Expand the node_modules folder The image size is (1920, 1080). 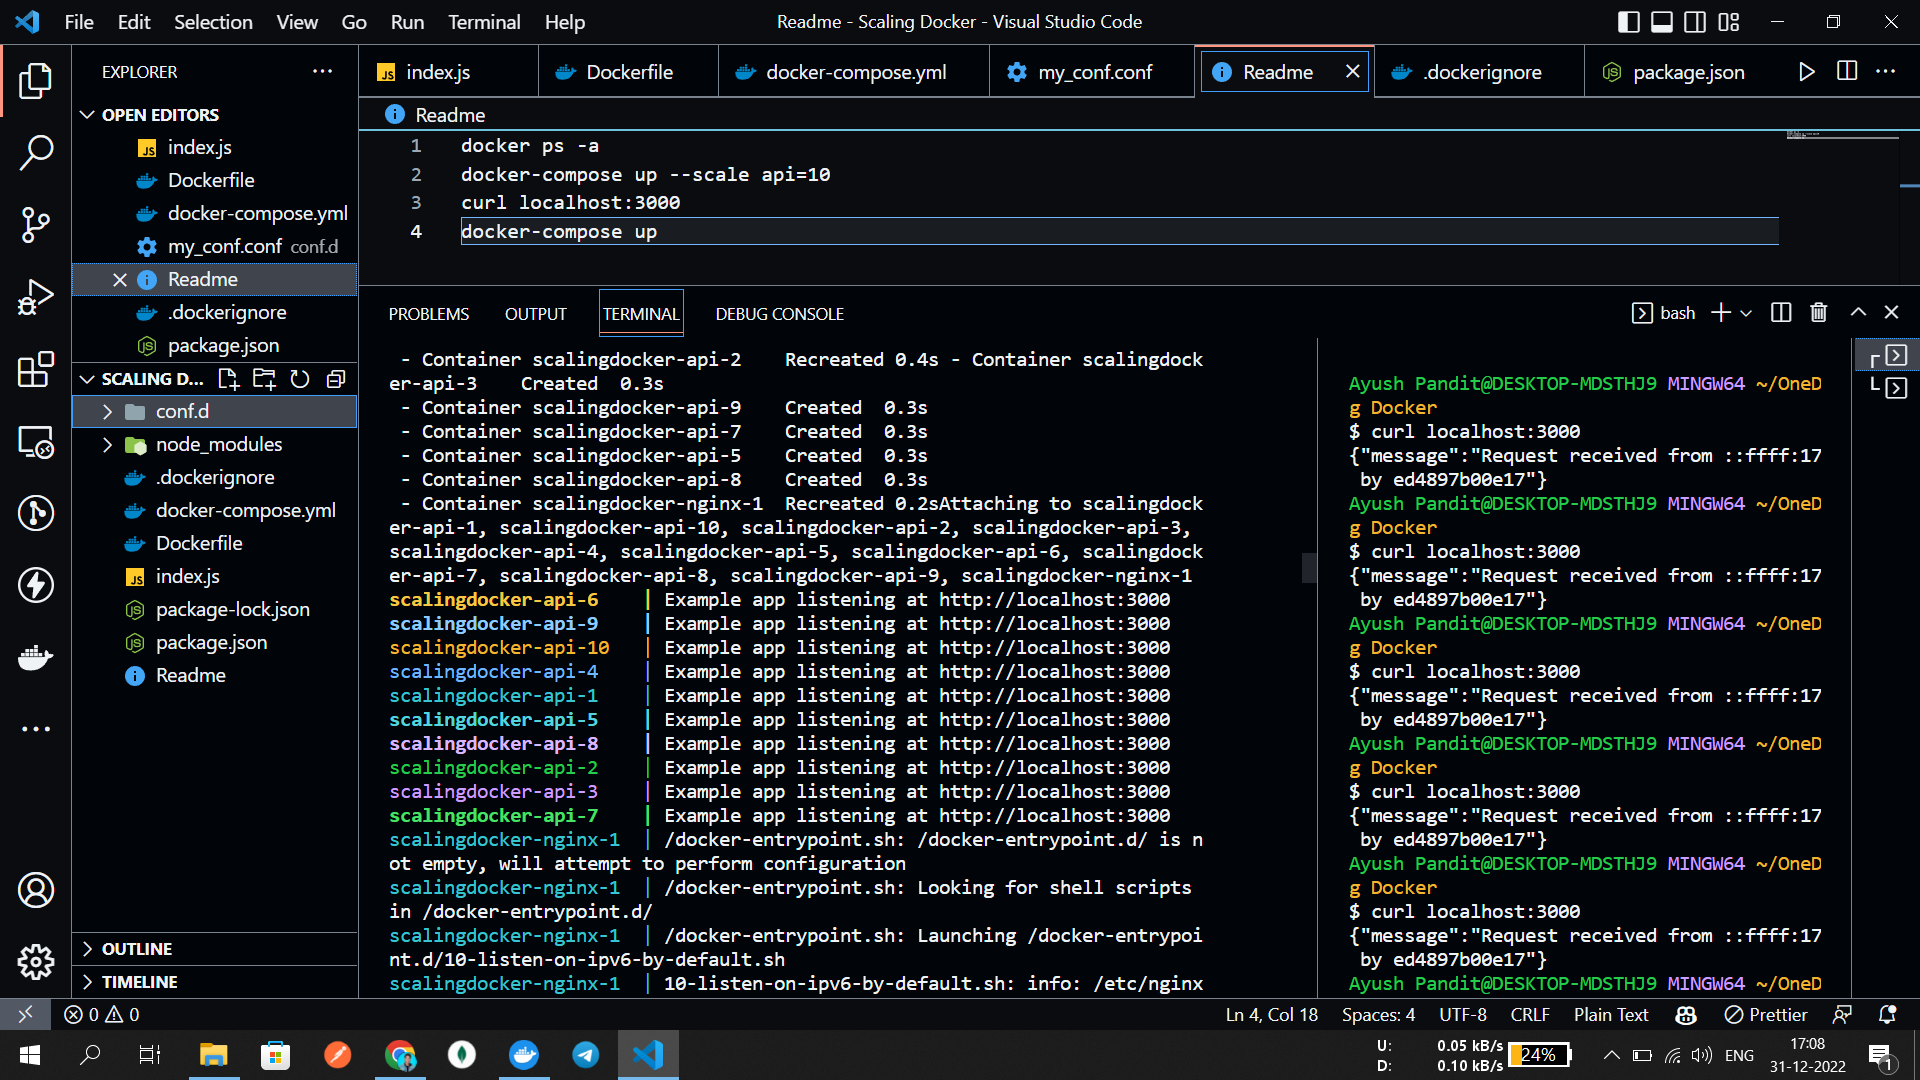click(x=214, y=444)
